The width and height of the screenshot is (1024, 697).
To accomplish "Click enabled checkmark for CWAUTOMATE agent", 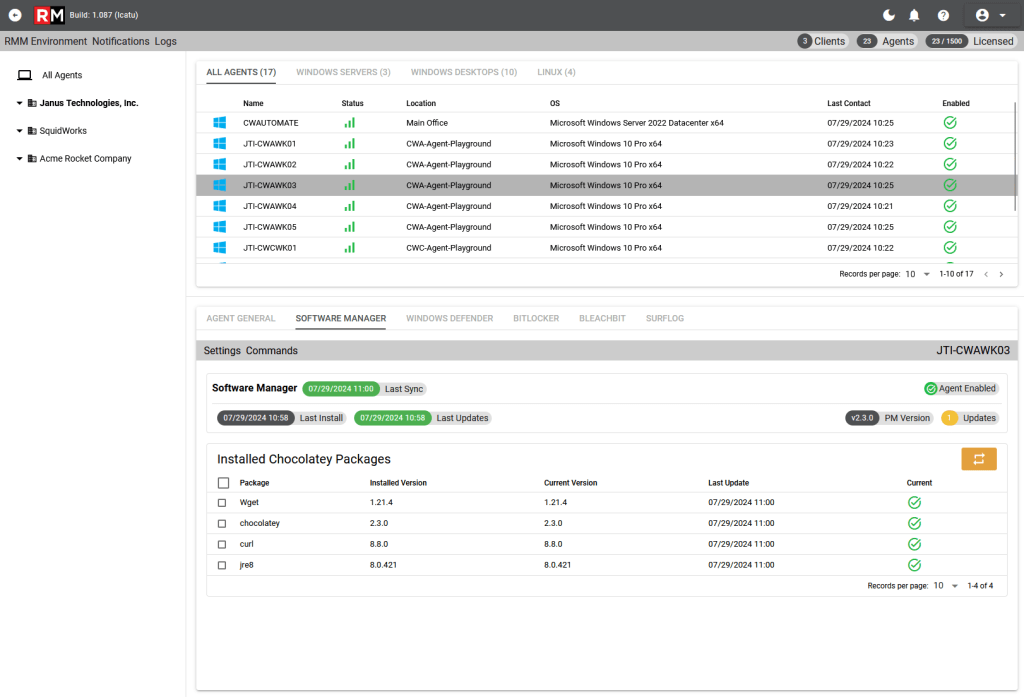I will 950,122.
